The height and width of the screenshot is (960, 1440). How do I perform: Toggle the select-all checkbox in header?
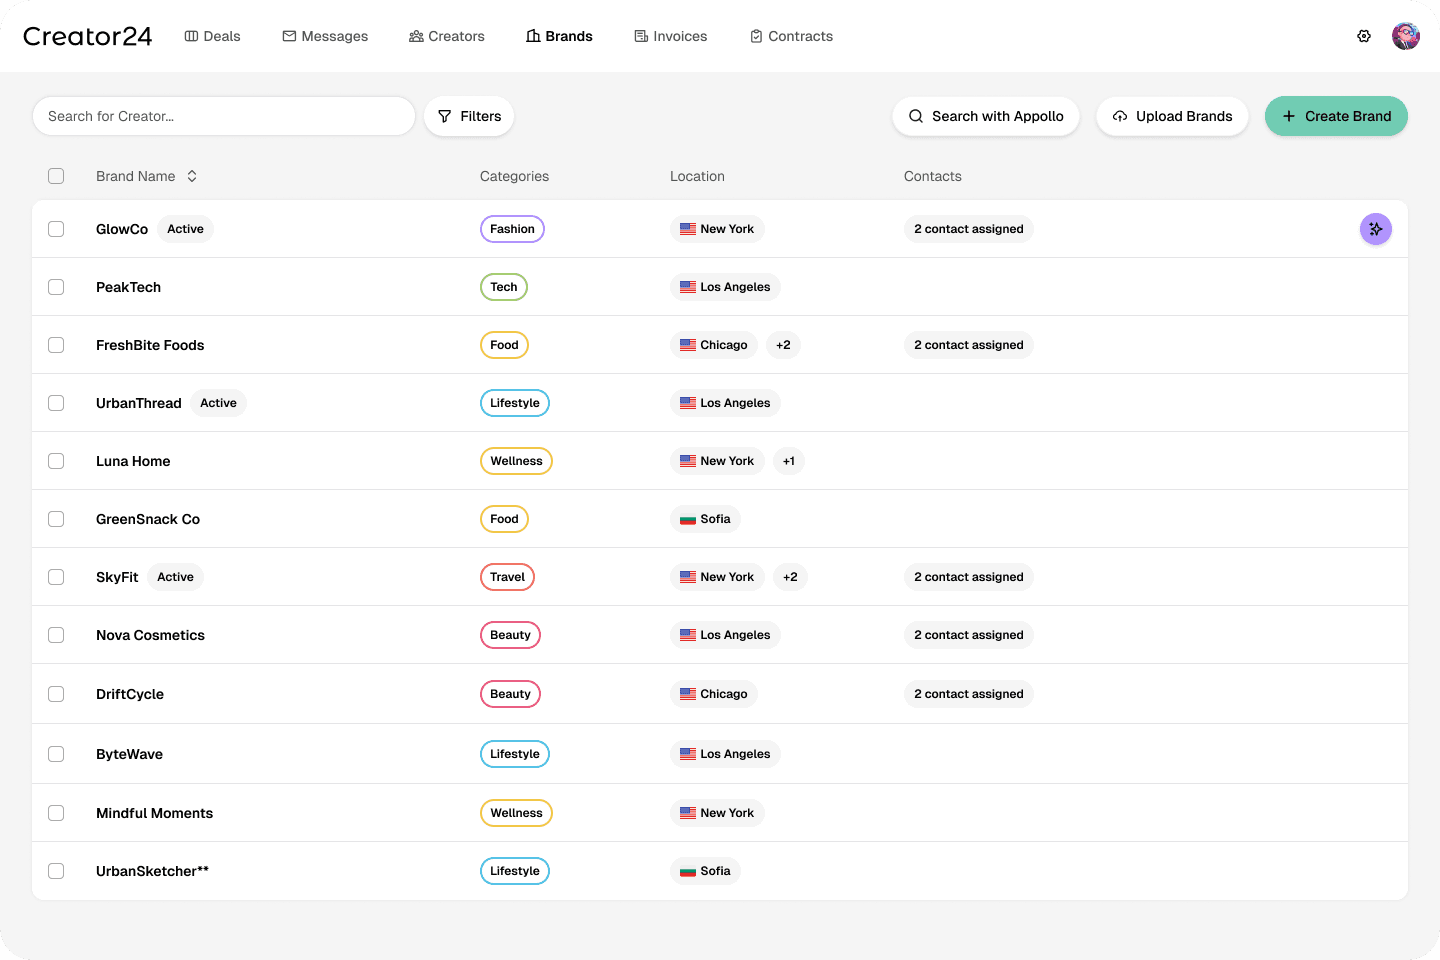pos(56,176)
